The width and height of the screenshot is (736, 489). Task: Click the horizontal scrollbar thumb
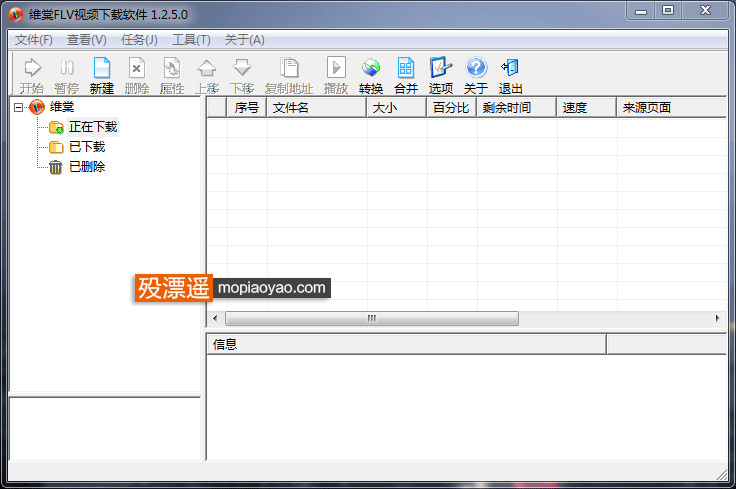coord(372,319)
